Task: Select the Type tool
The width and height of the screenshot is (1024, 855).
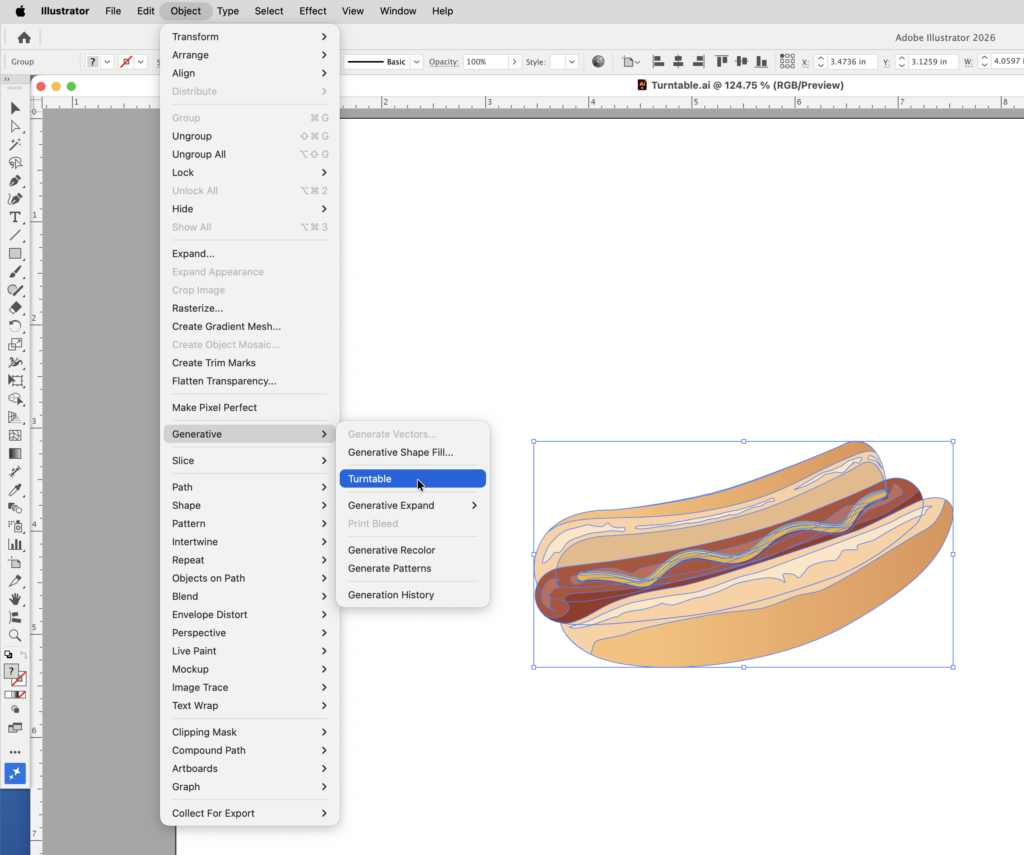Action: (15, 217)
